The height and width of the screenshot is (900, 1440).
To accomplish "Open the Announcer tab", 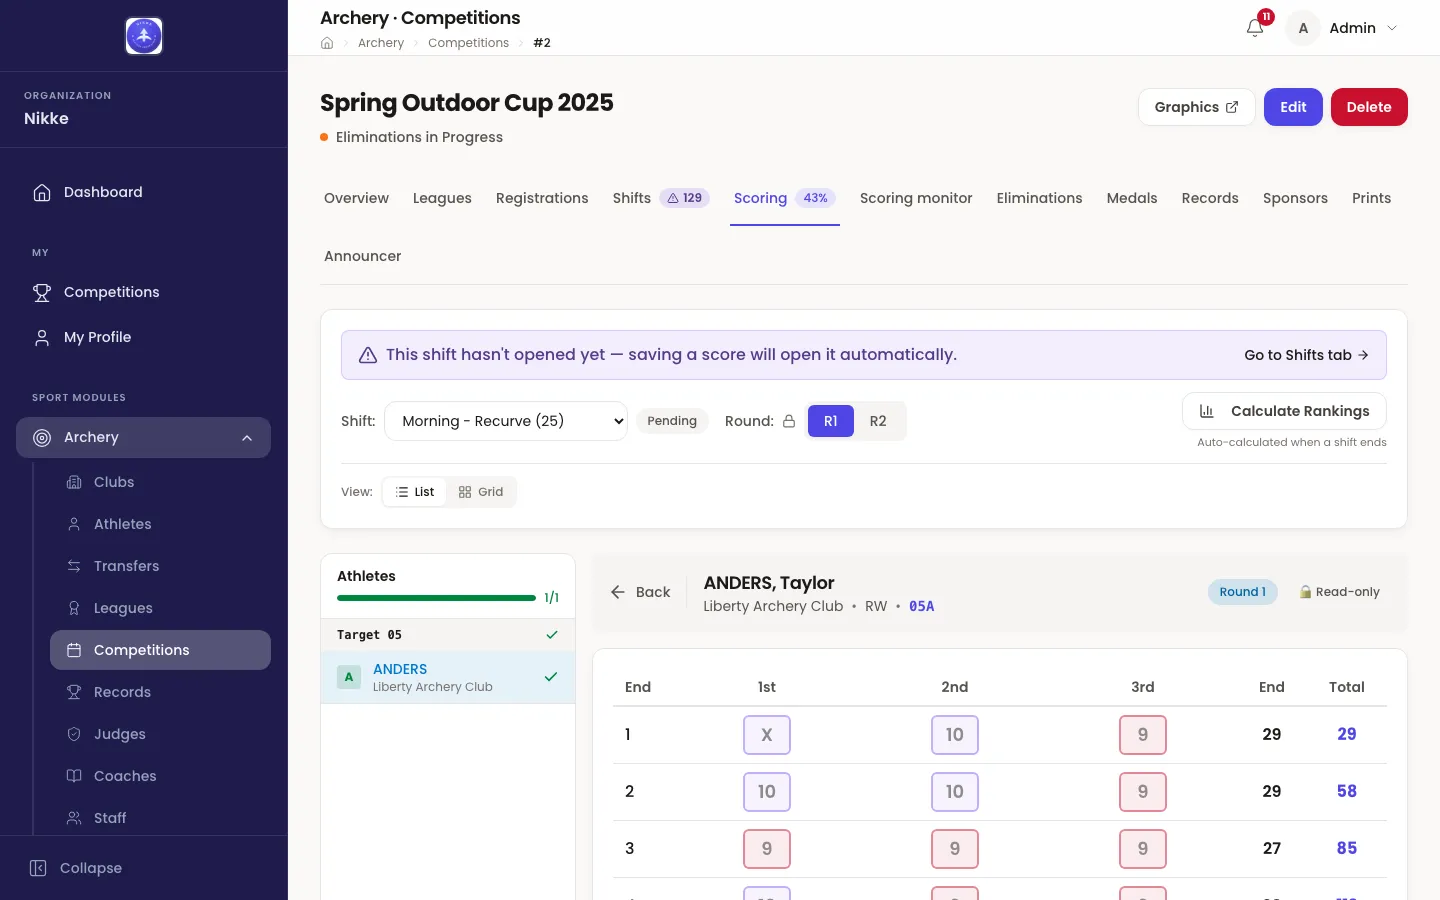I will click(363, 256).
